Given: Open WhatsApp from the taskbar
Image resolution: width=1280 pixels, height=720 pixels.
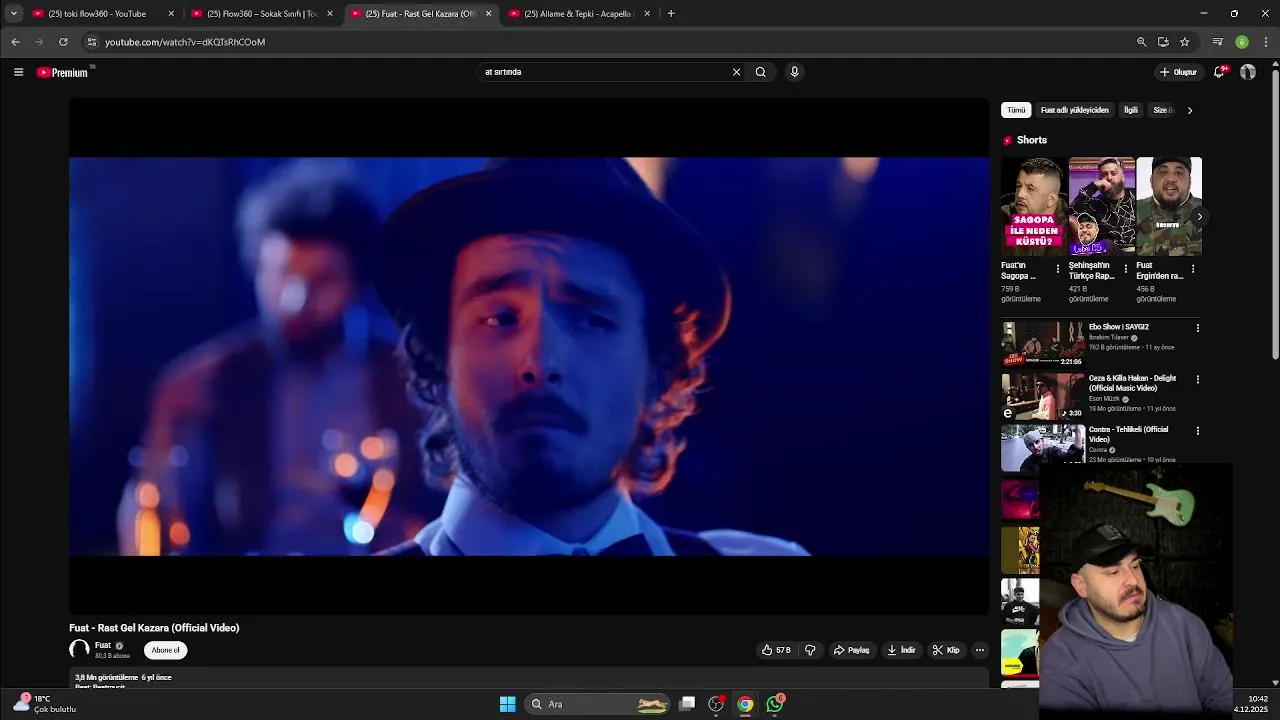Looking at the screenshot, I should pyautogui.click(x=775, y=704).
